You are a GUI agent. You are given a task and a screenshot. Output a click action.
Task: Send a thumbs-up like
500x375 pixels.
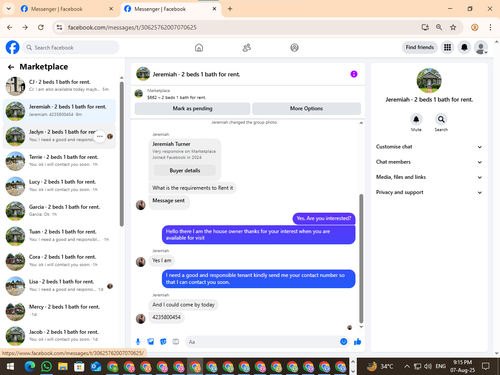[x=357, y=341]
